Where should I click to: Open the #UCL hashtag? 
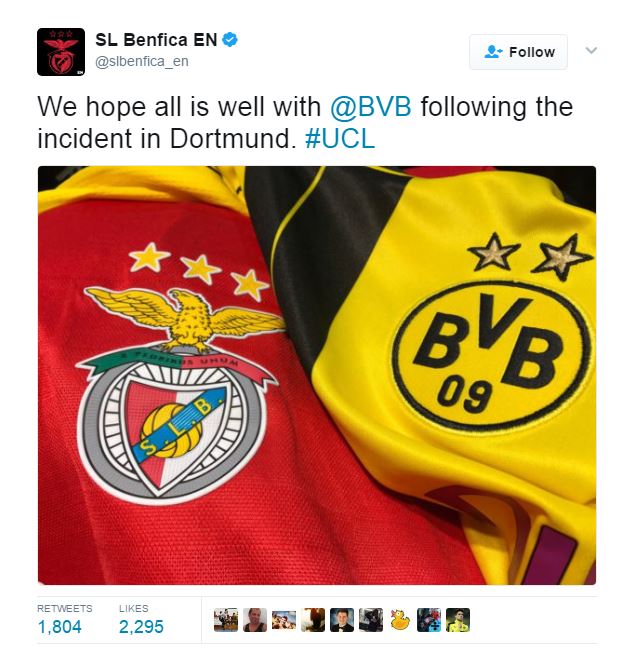[340, 138]
